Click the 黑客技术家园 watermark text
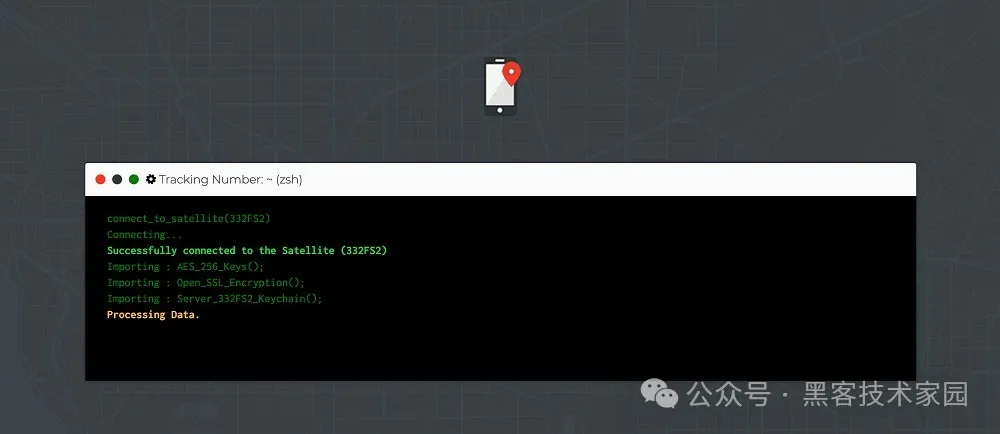 point(886,394)
